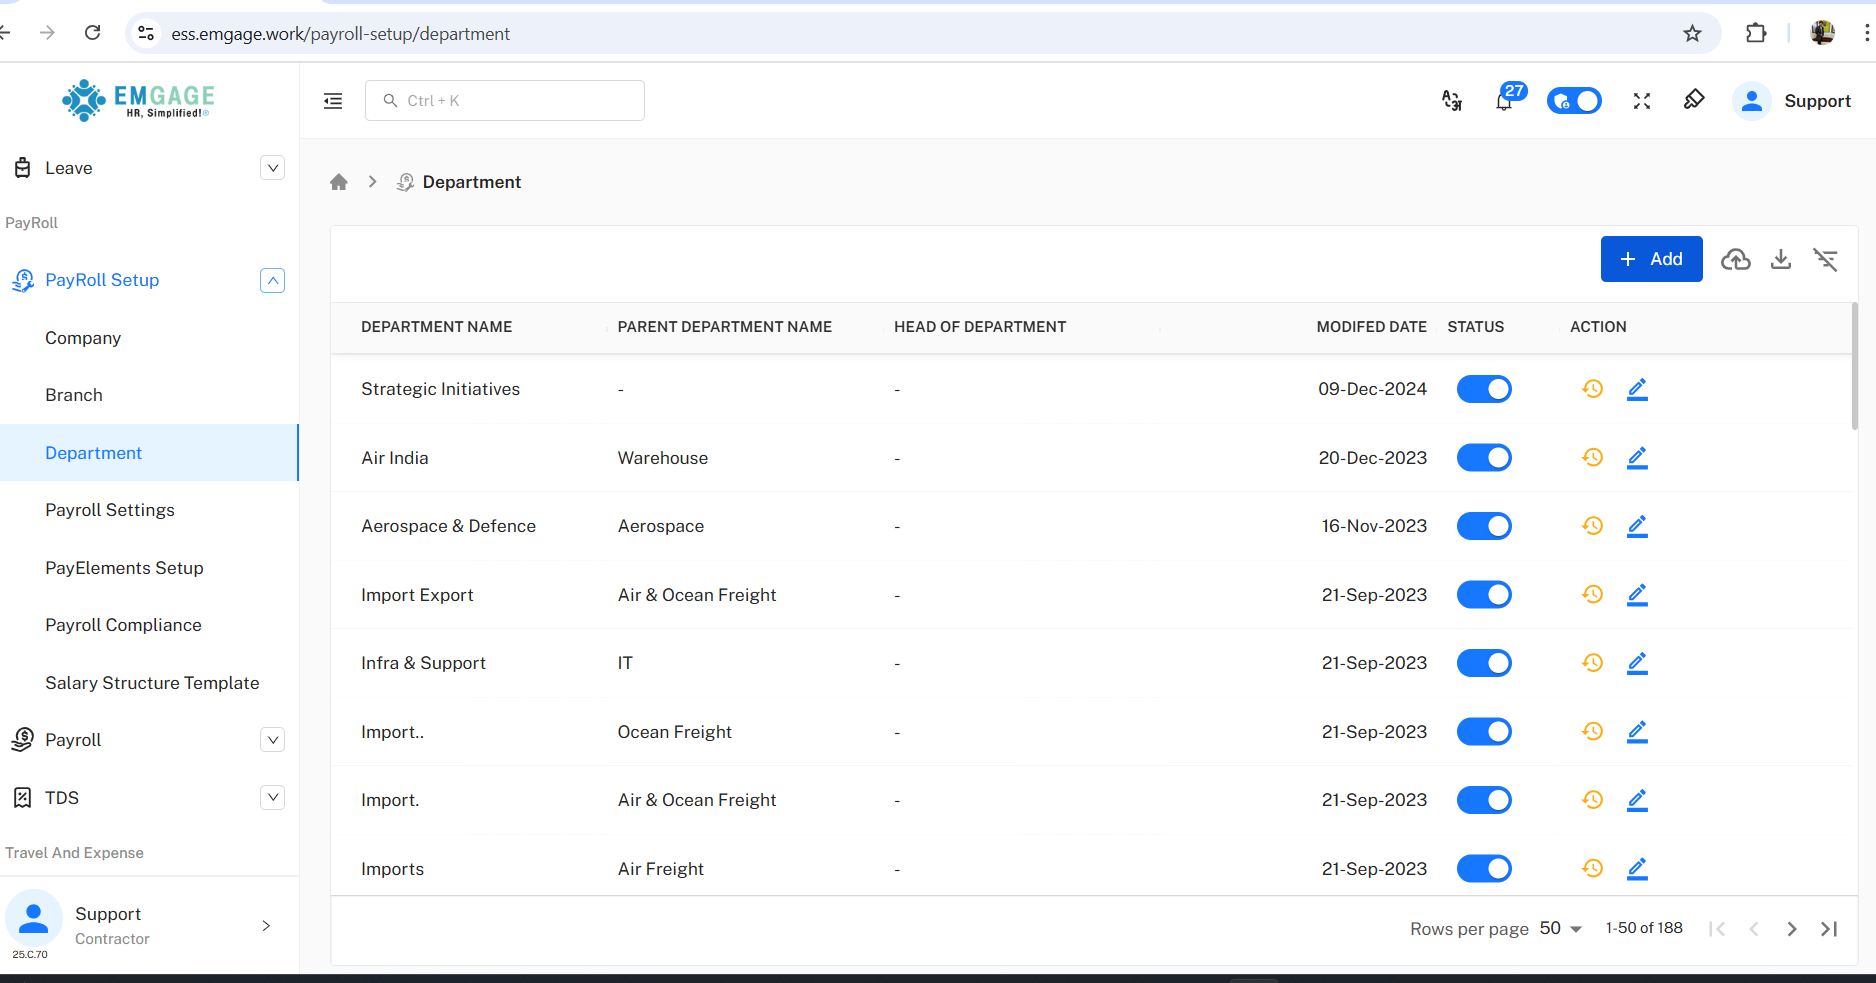
Task: Click the Add department button
Action: [1651, 259]
